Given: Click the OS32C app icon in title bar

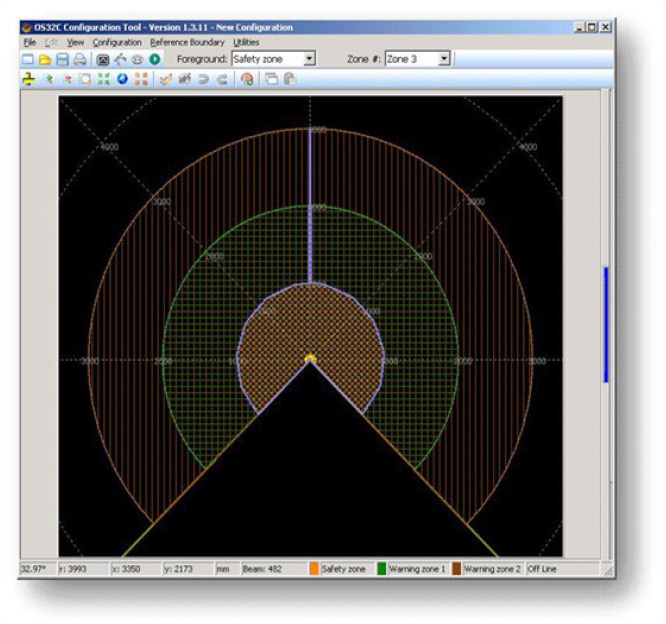Looking at the screenshot, I should 27,28.
